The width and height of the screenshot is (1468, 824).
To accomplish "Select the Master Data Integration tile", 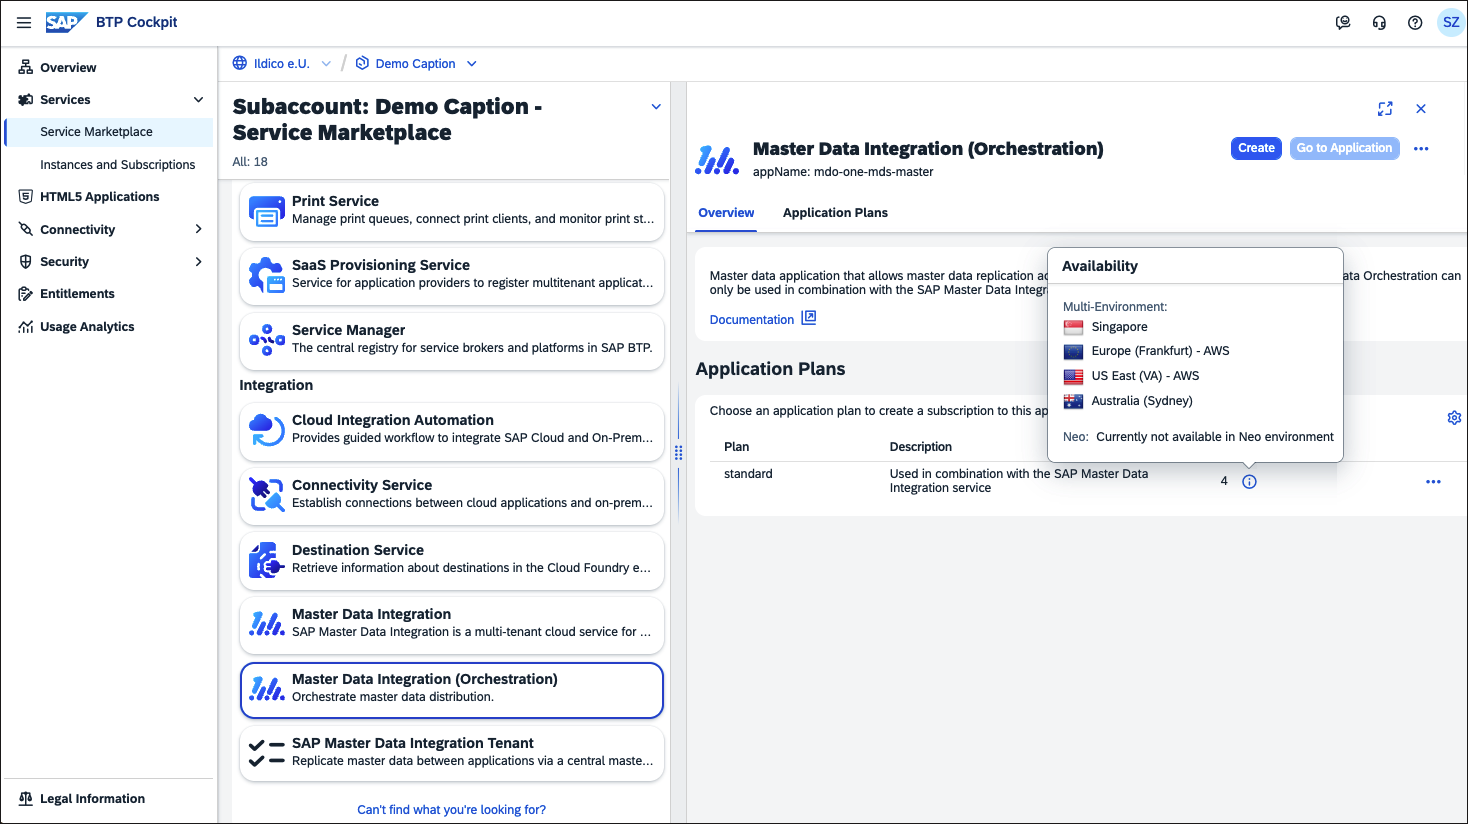I will point(452,624).
